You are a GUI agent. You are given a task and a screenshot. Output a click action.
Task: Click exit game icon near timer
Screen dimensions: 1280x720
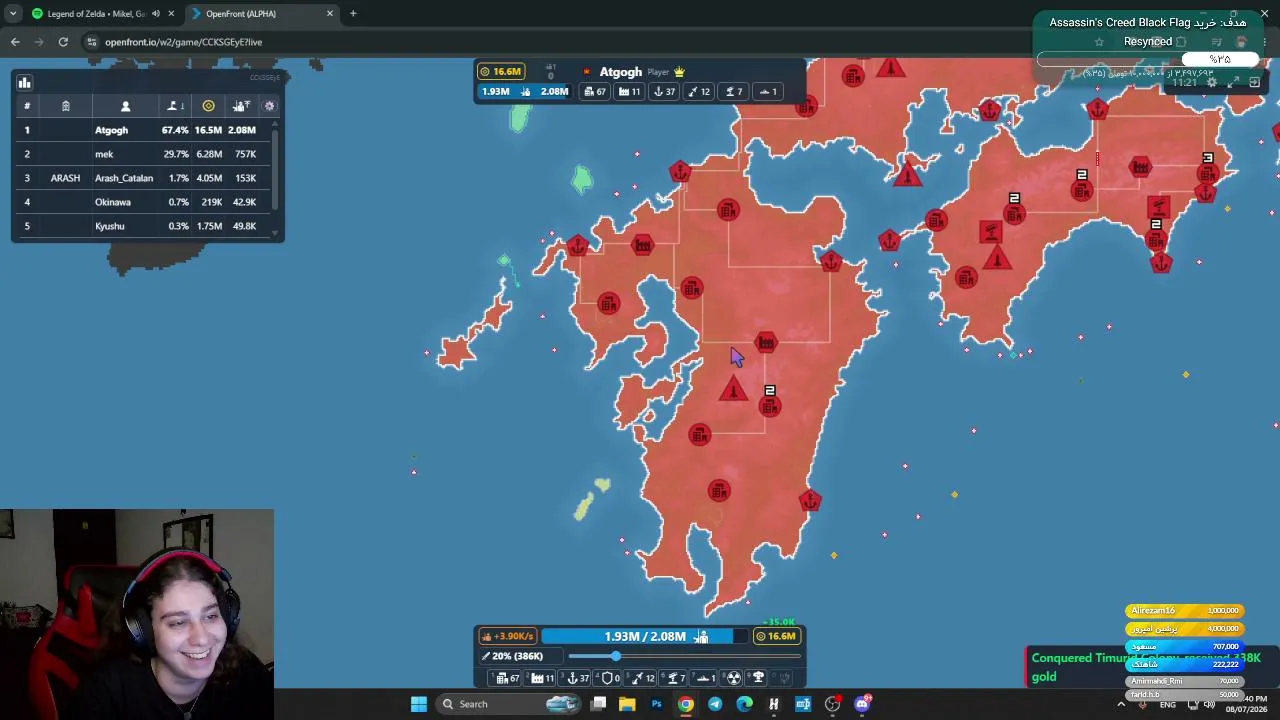(1254, 83)
